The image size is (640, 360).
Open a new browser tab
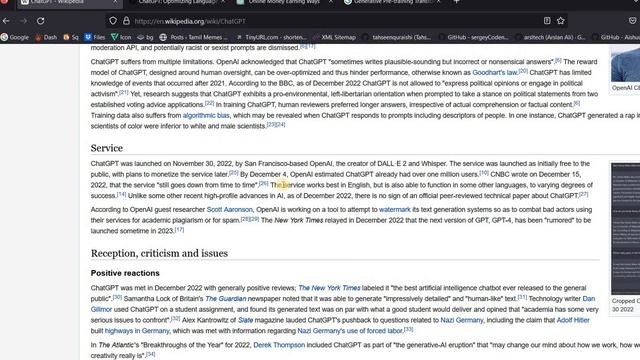(456, 2)
